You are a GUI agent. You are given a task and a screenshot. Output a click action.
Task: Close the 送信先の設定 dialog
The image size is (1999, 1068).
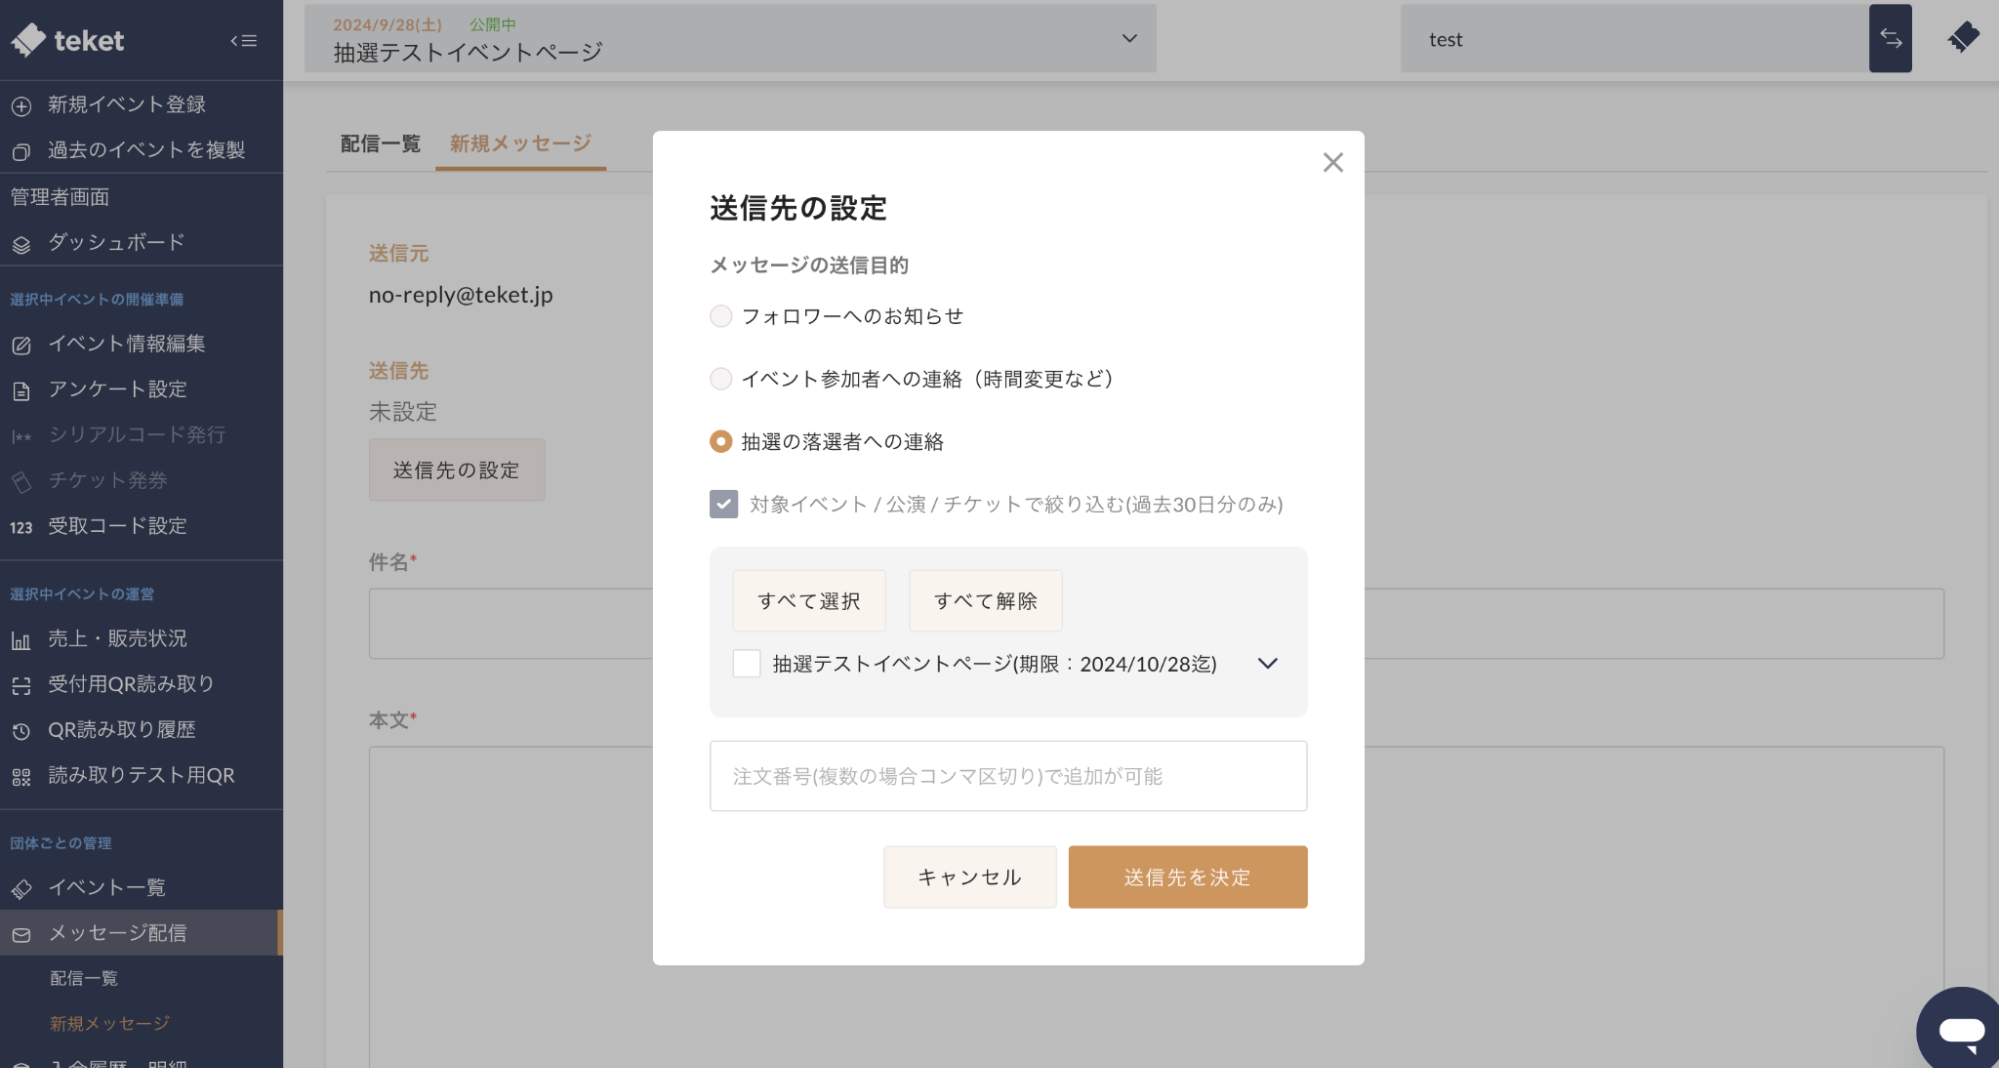click(1332, 162)
